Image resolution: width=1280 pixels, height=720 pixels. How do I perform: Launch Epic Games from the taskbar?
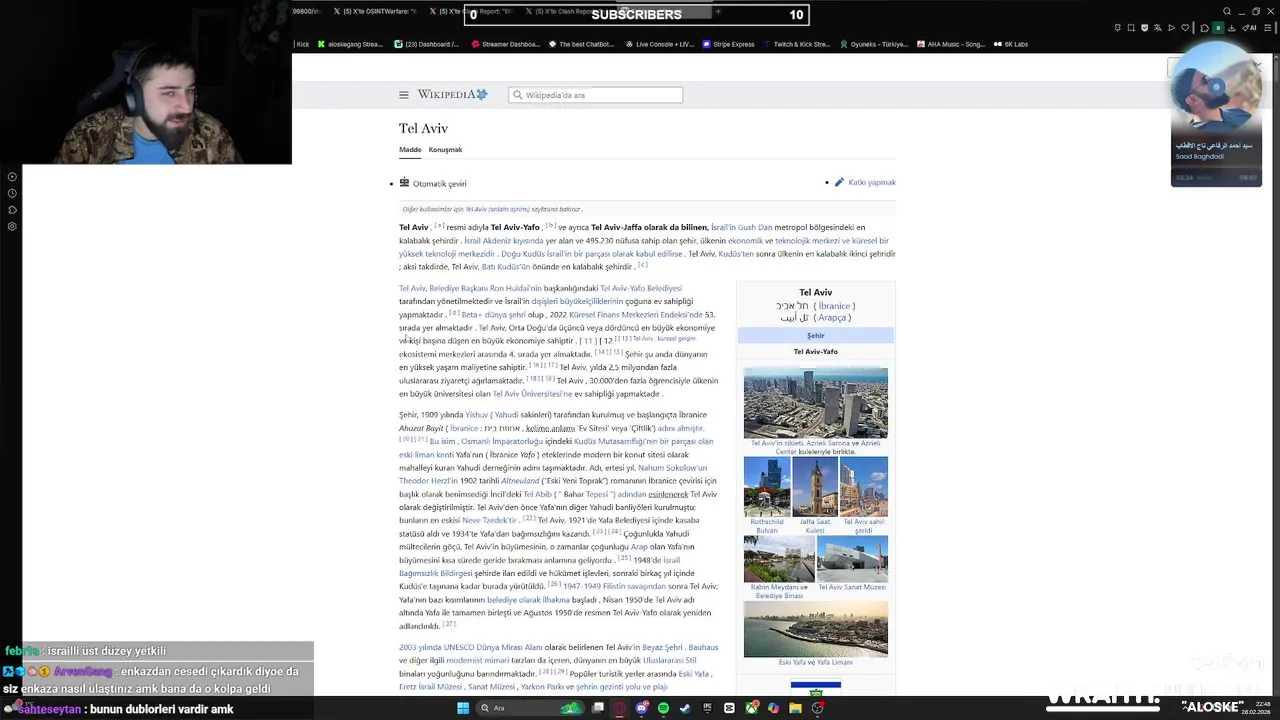pyautogui.click(x=707, y=708)
